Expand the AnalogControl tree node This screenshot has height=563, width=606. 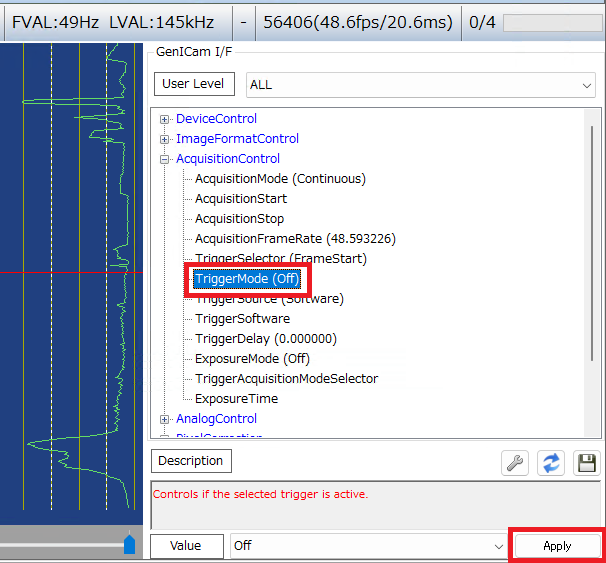coord(165,419)
